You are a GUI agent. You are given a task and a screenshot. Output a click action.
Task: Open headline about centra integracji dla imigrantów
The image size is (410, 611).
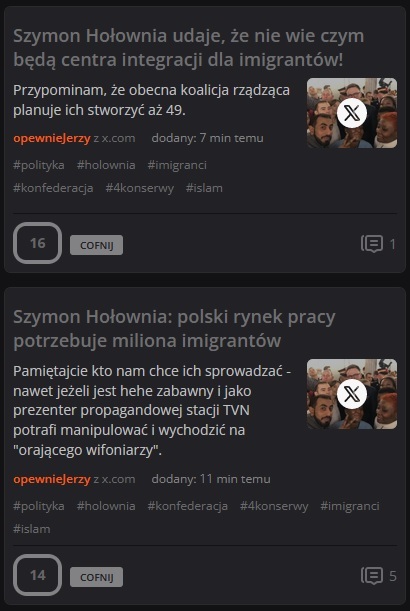(189, 48)
